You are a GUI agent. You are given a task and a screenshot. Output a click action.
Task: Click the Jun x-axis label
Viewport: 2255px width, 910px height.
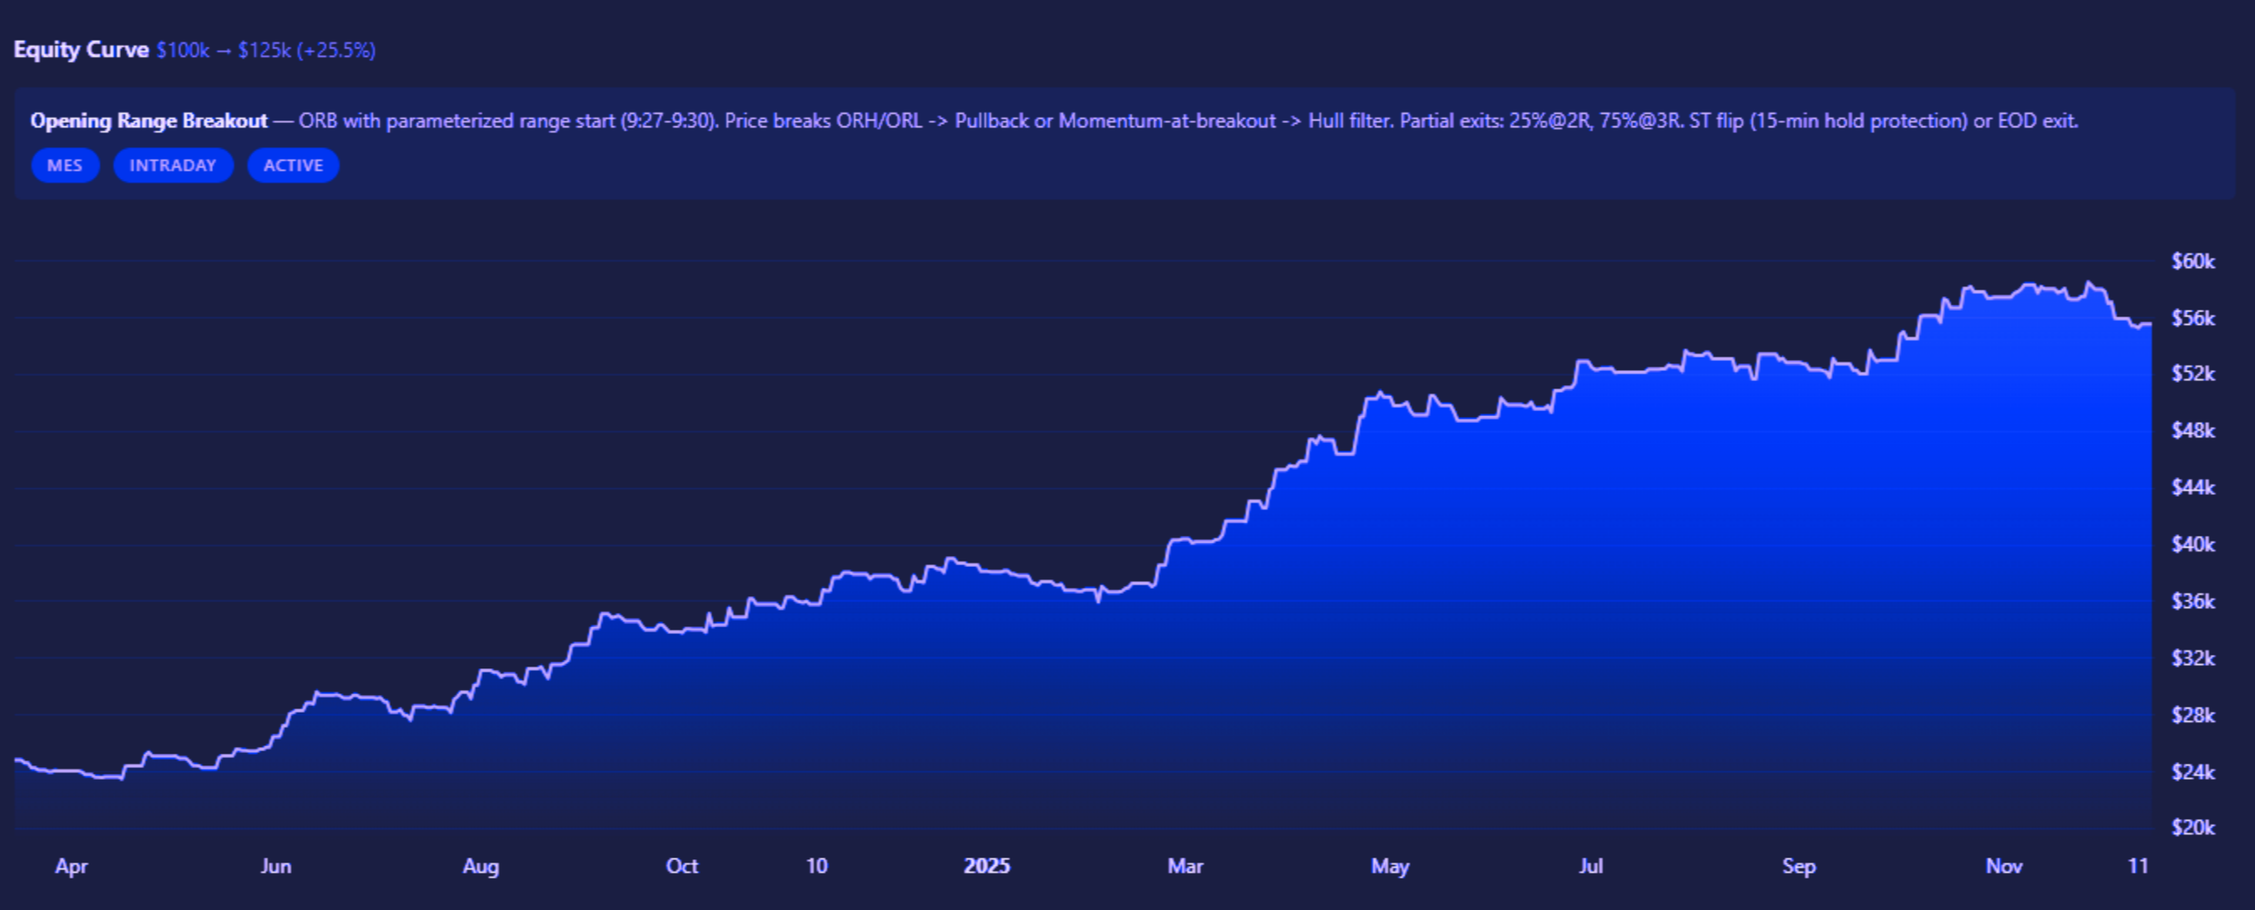(x=276, y=866)
